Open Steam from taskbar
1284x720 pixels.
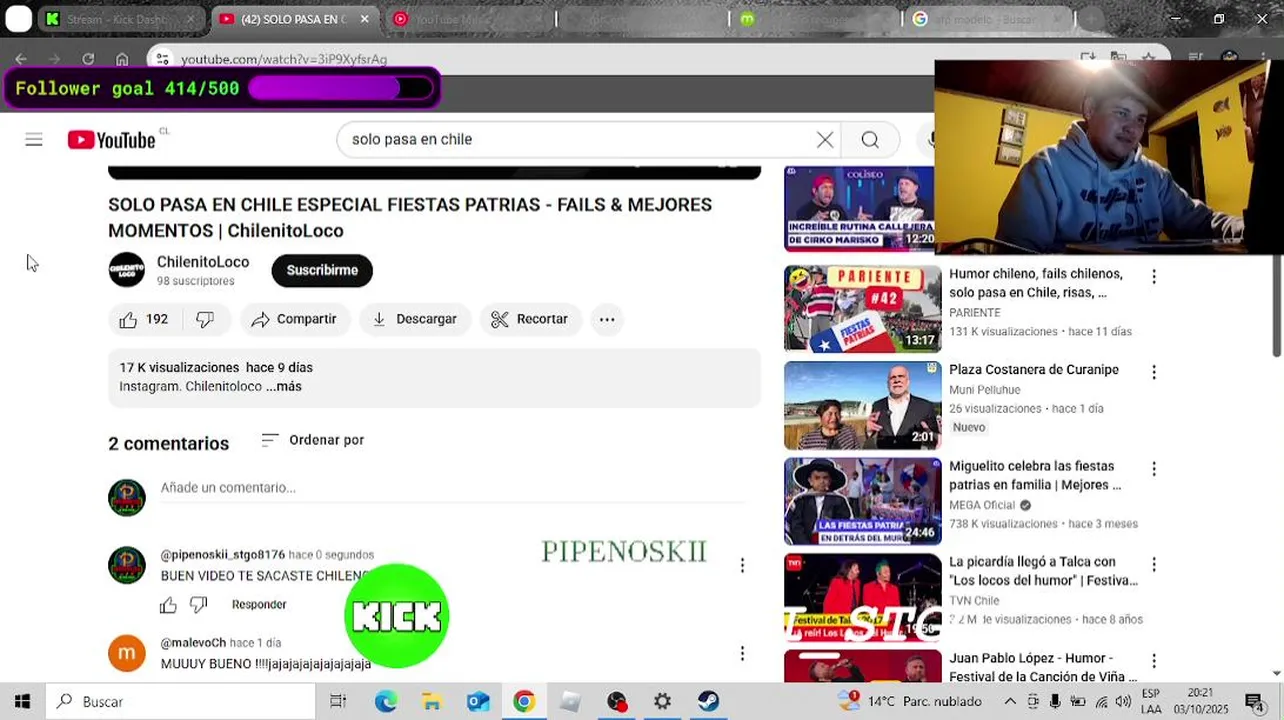[x=709, y=702]
